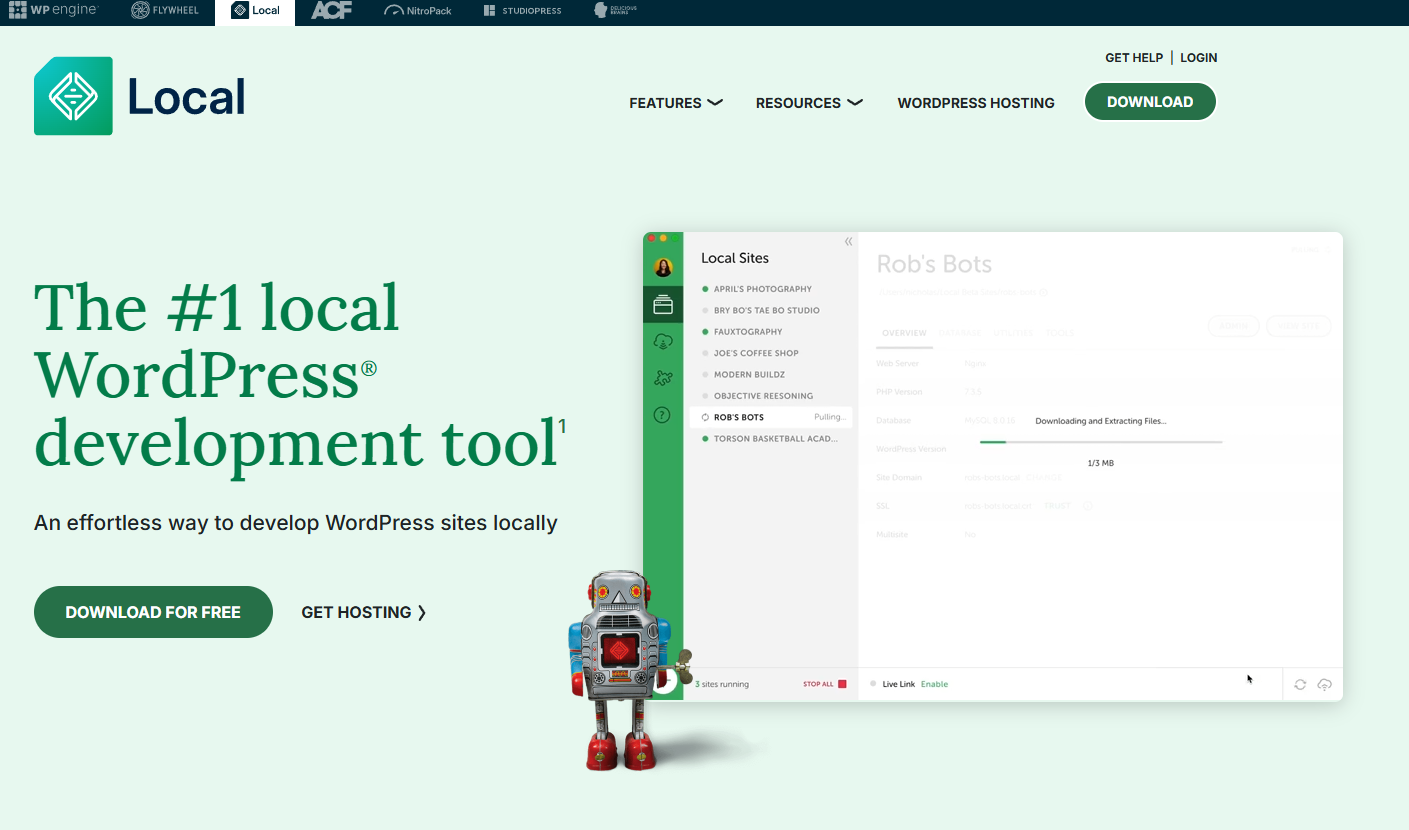Expand the Features dropdown menu

click(676, 103)
